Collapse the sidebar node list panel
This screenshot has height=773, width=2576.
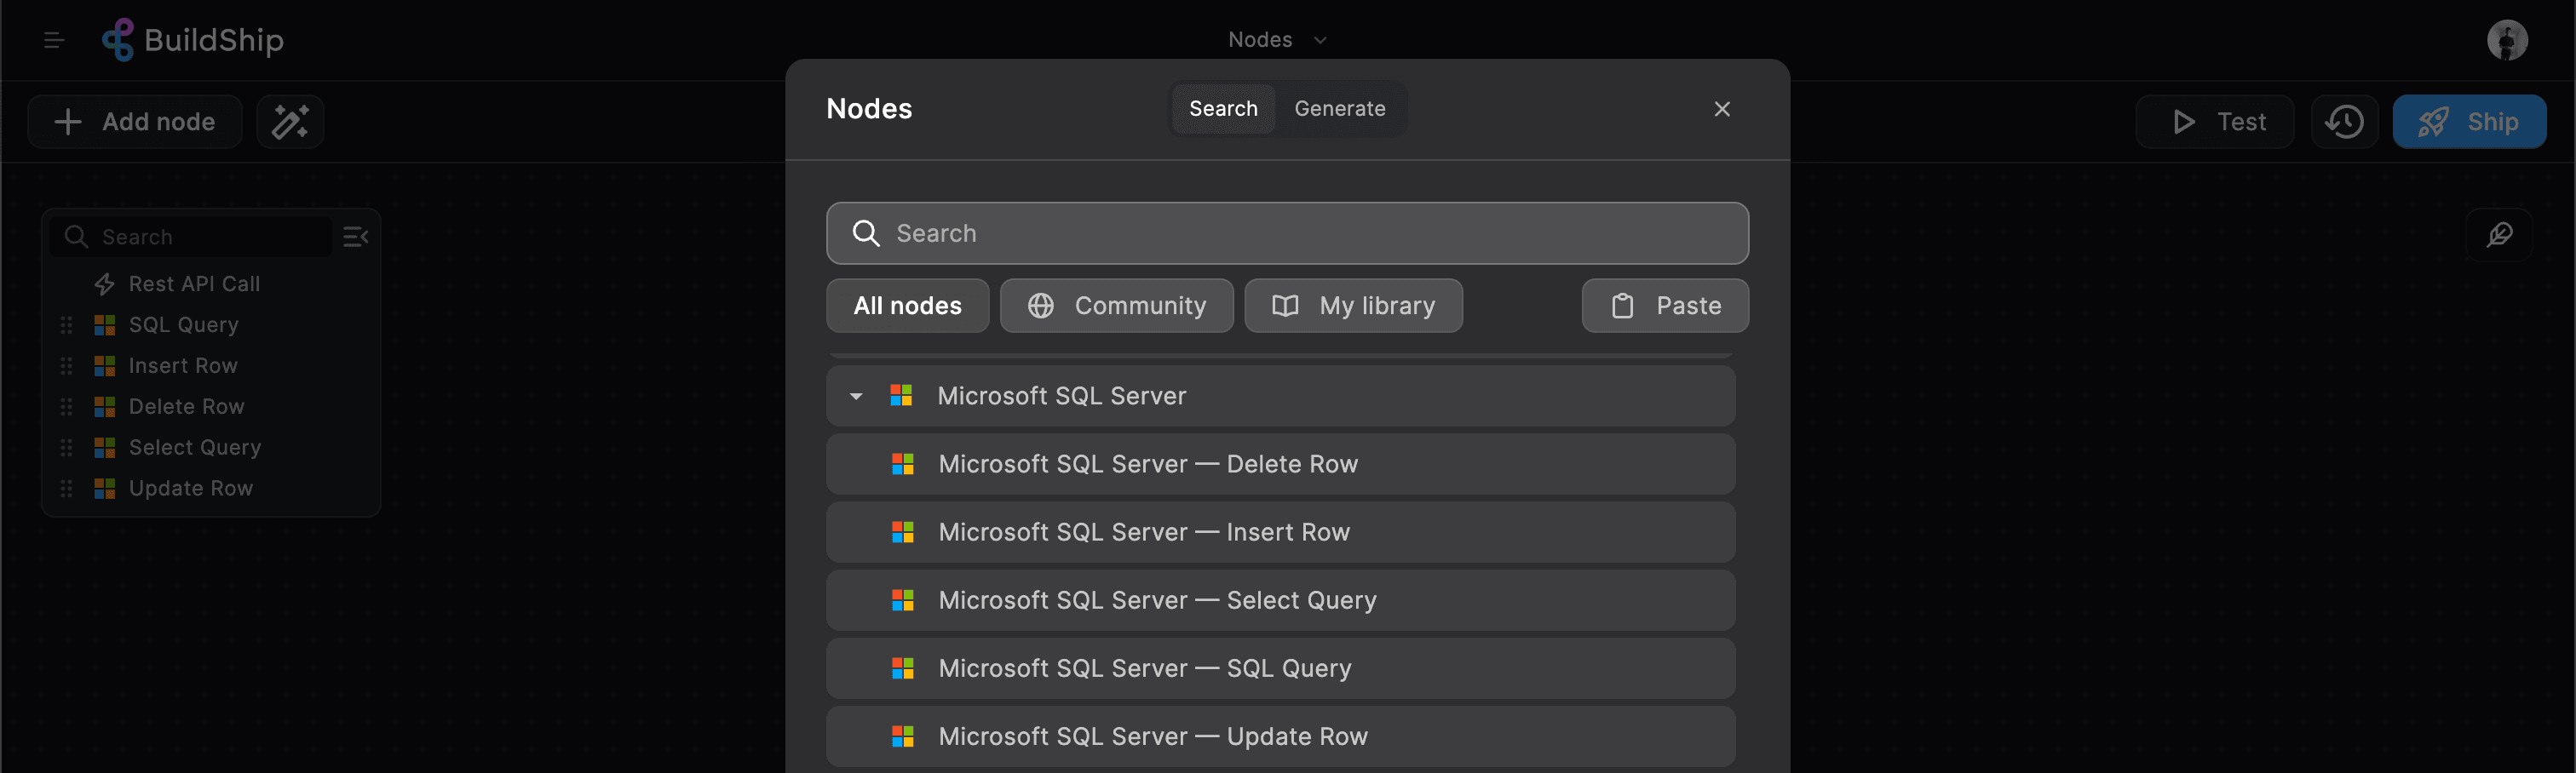(x=355, y=237)
